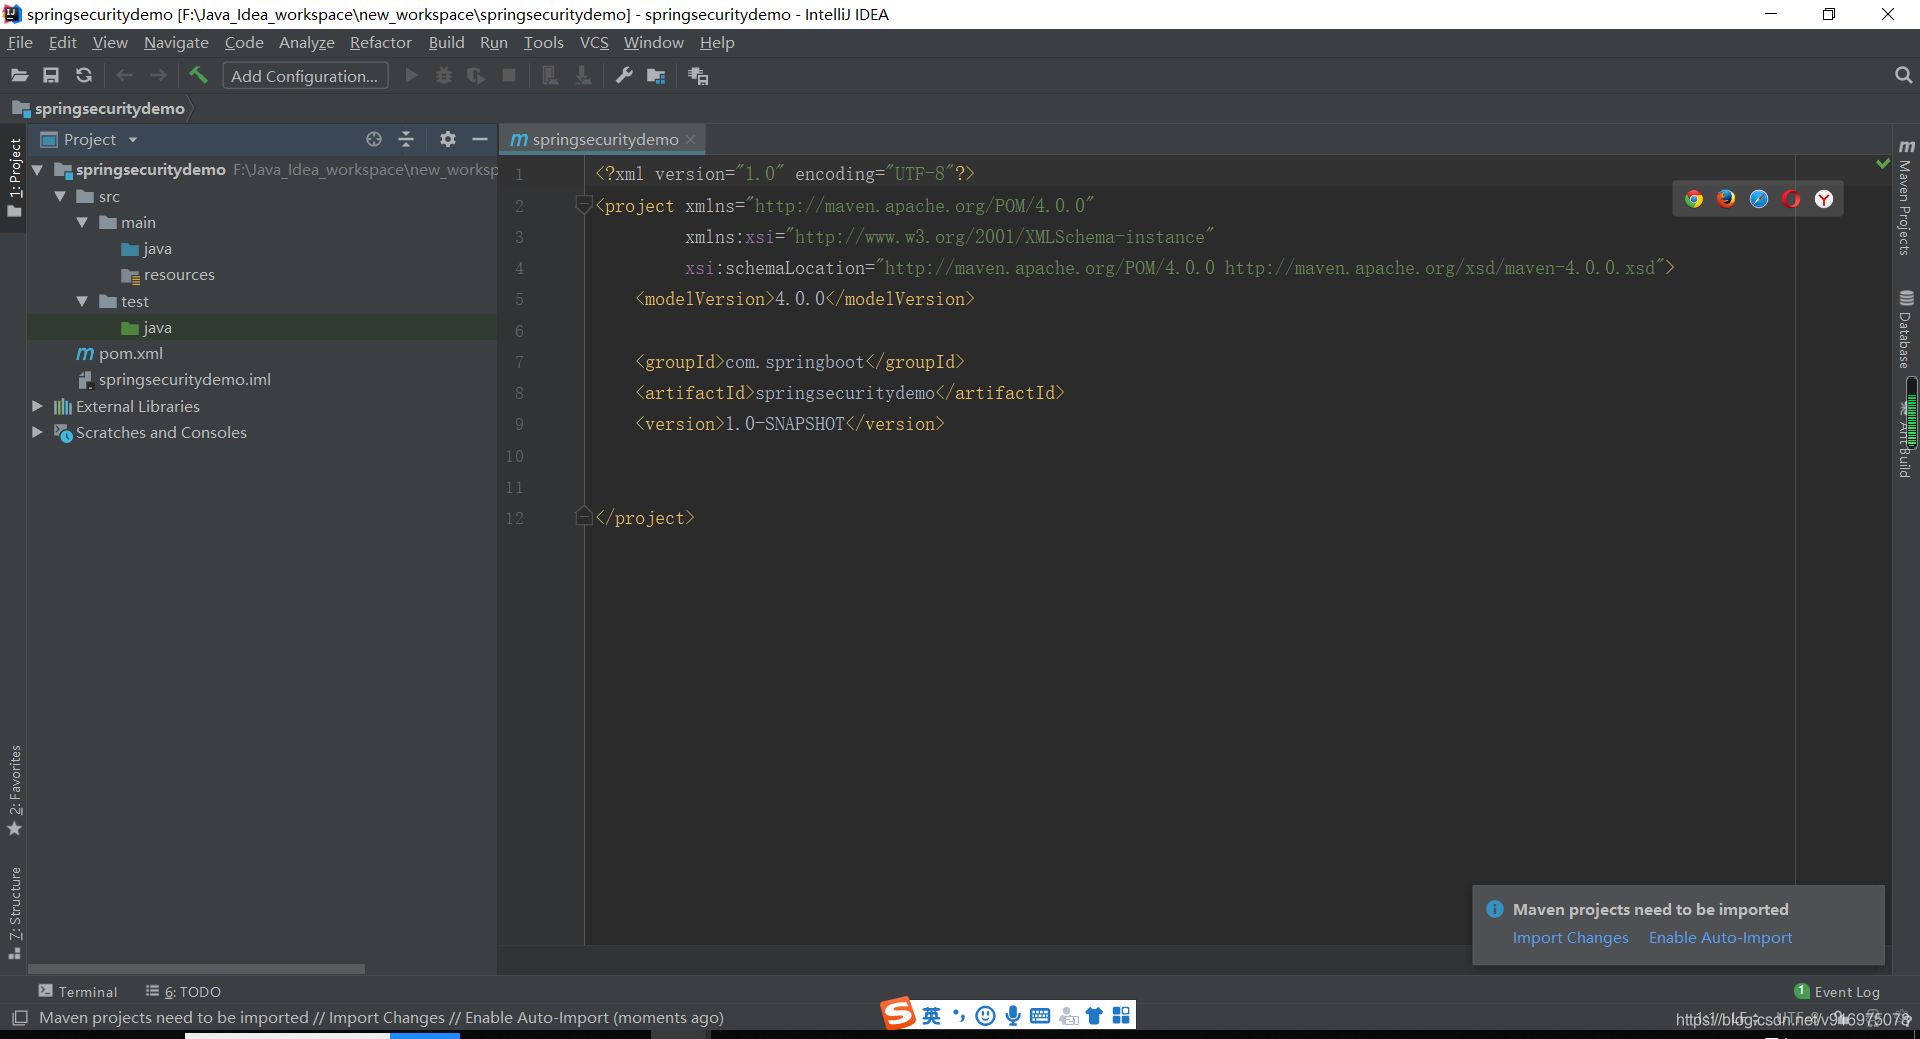Click the green Build Project hammer icon
The width and height of the screenshot is (1920, 1039).
198,75
